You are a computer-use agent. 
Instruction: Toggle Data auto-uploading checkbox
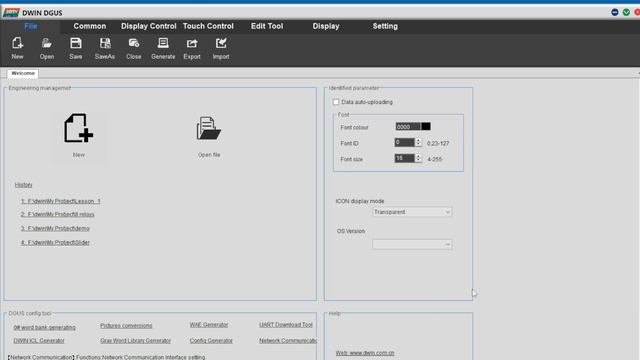click(336, 102)
